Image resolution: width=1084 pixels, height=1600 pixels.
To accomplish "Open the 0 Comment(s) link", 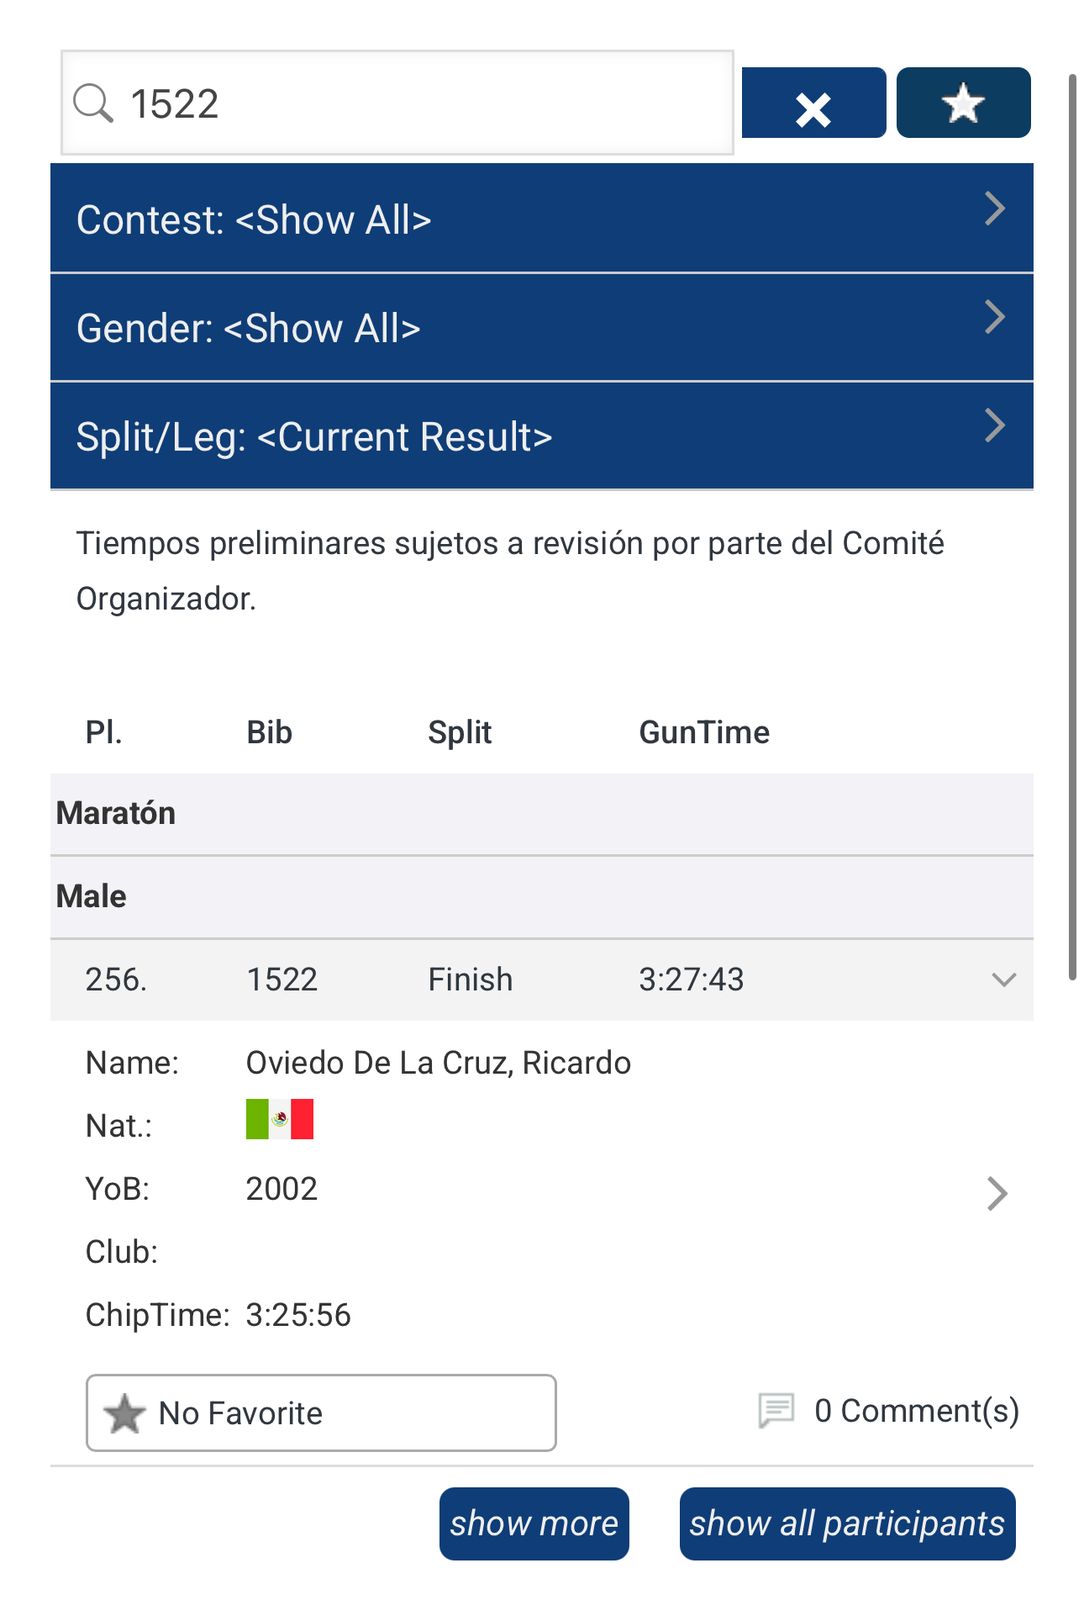I will click(x=916, y=1410).
